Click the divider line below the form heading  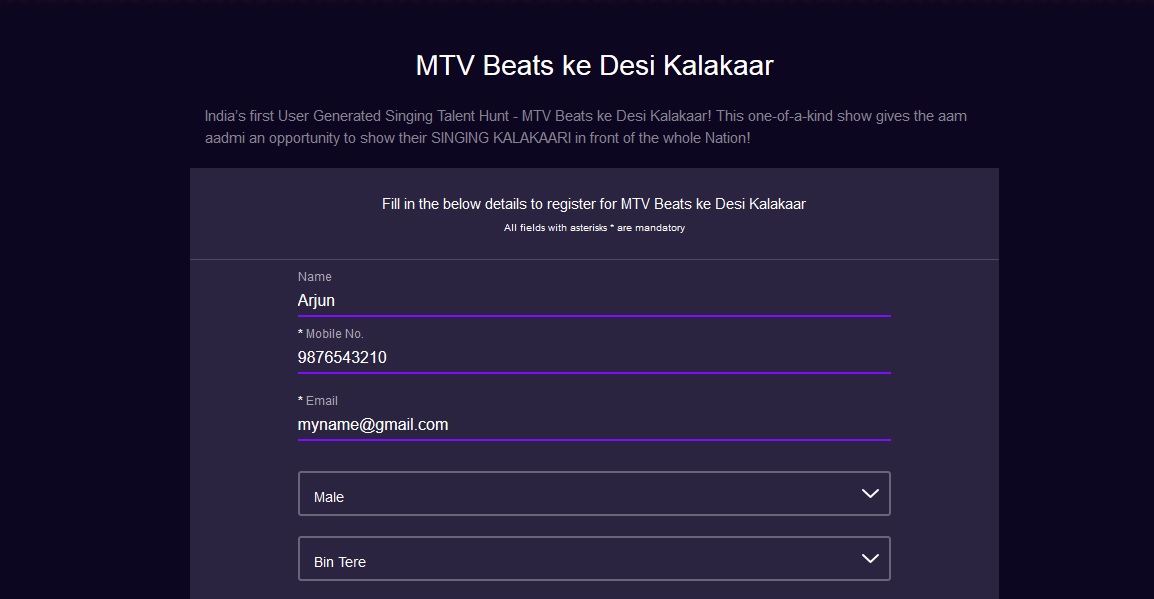[594, 260]
